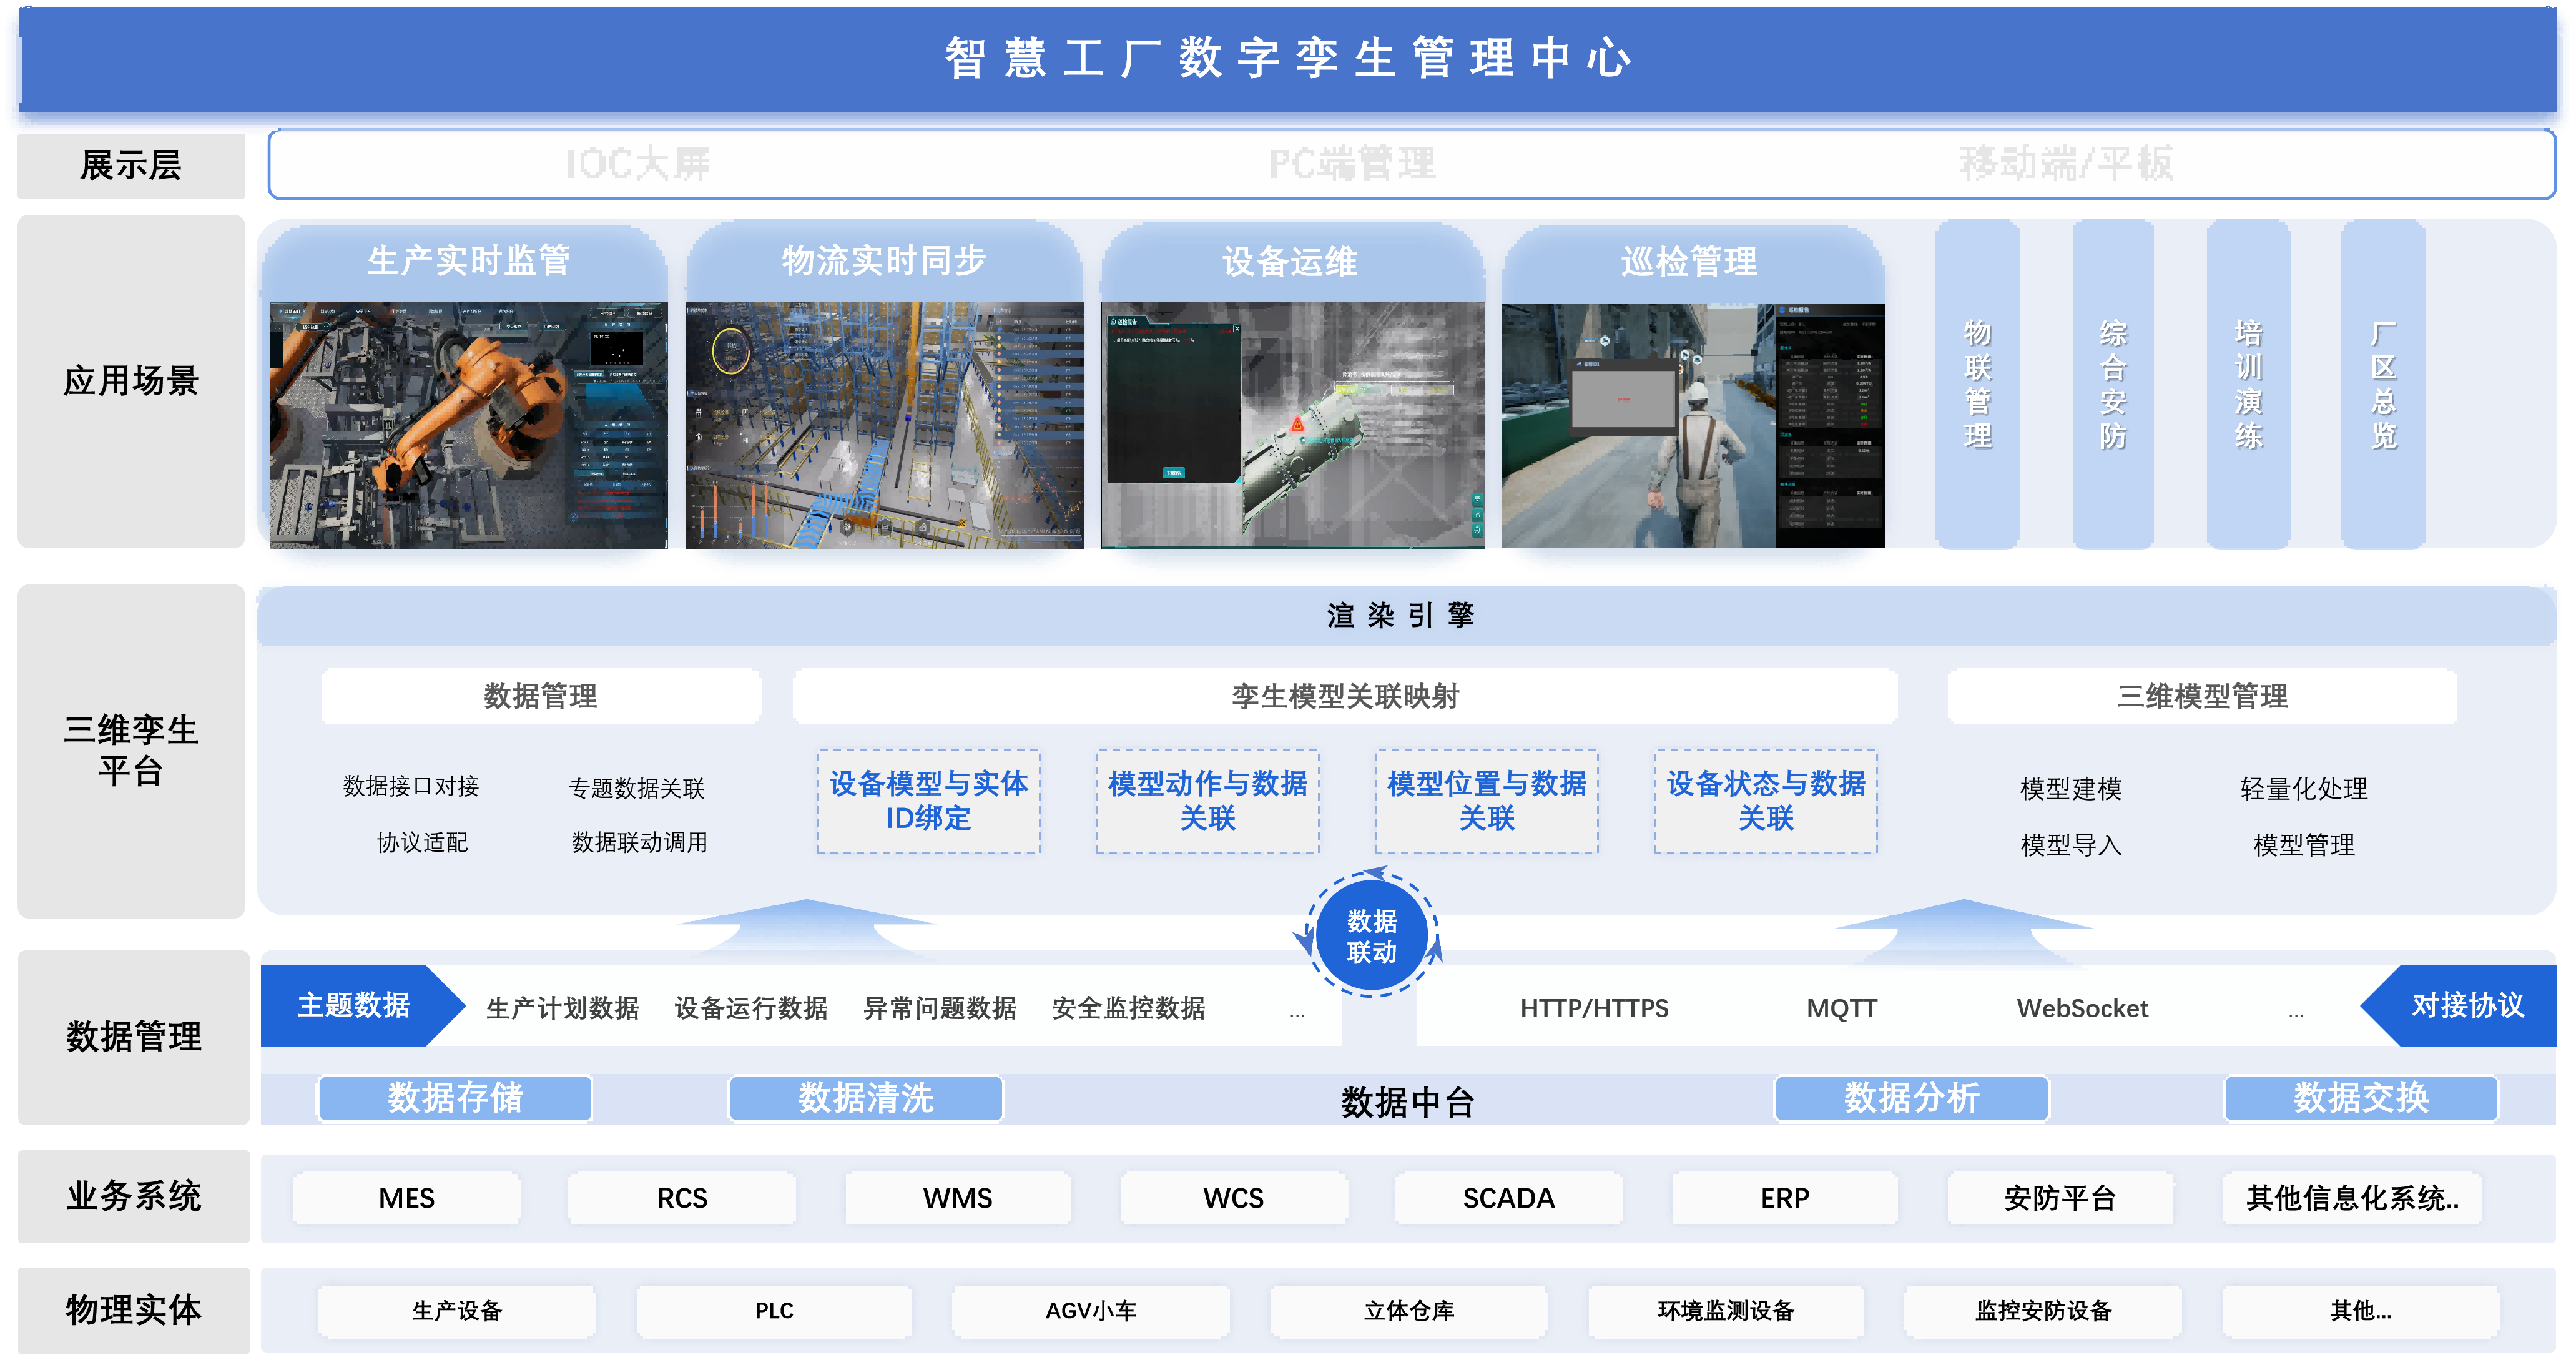Select the 综合安防 vertical tab
This screenshot has height=1355, width=2576.
tap(2112, 385)
